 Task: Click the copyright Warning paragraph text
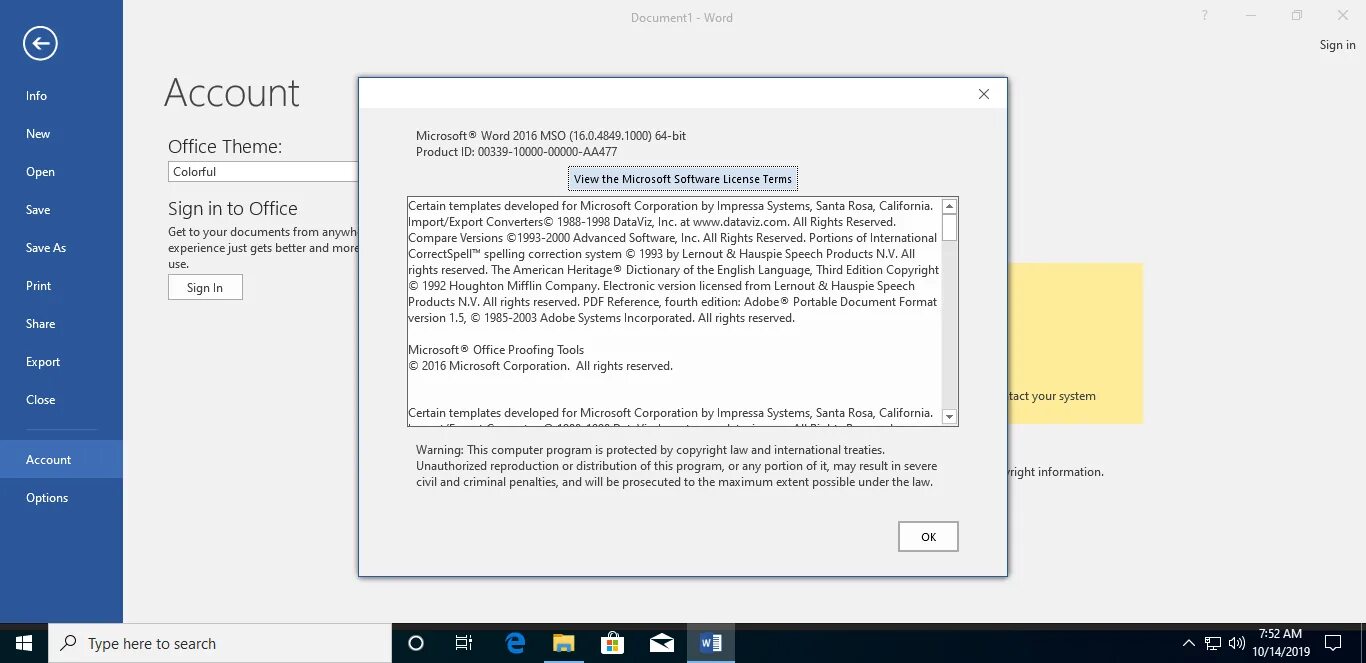coord(677,466)
